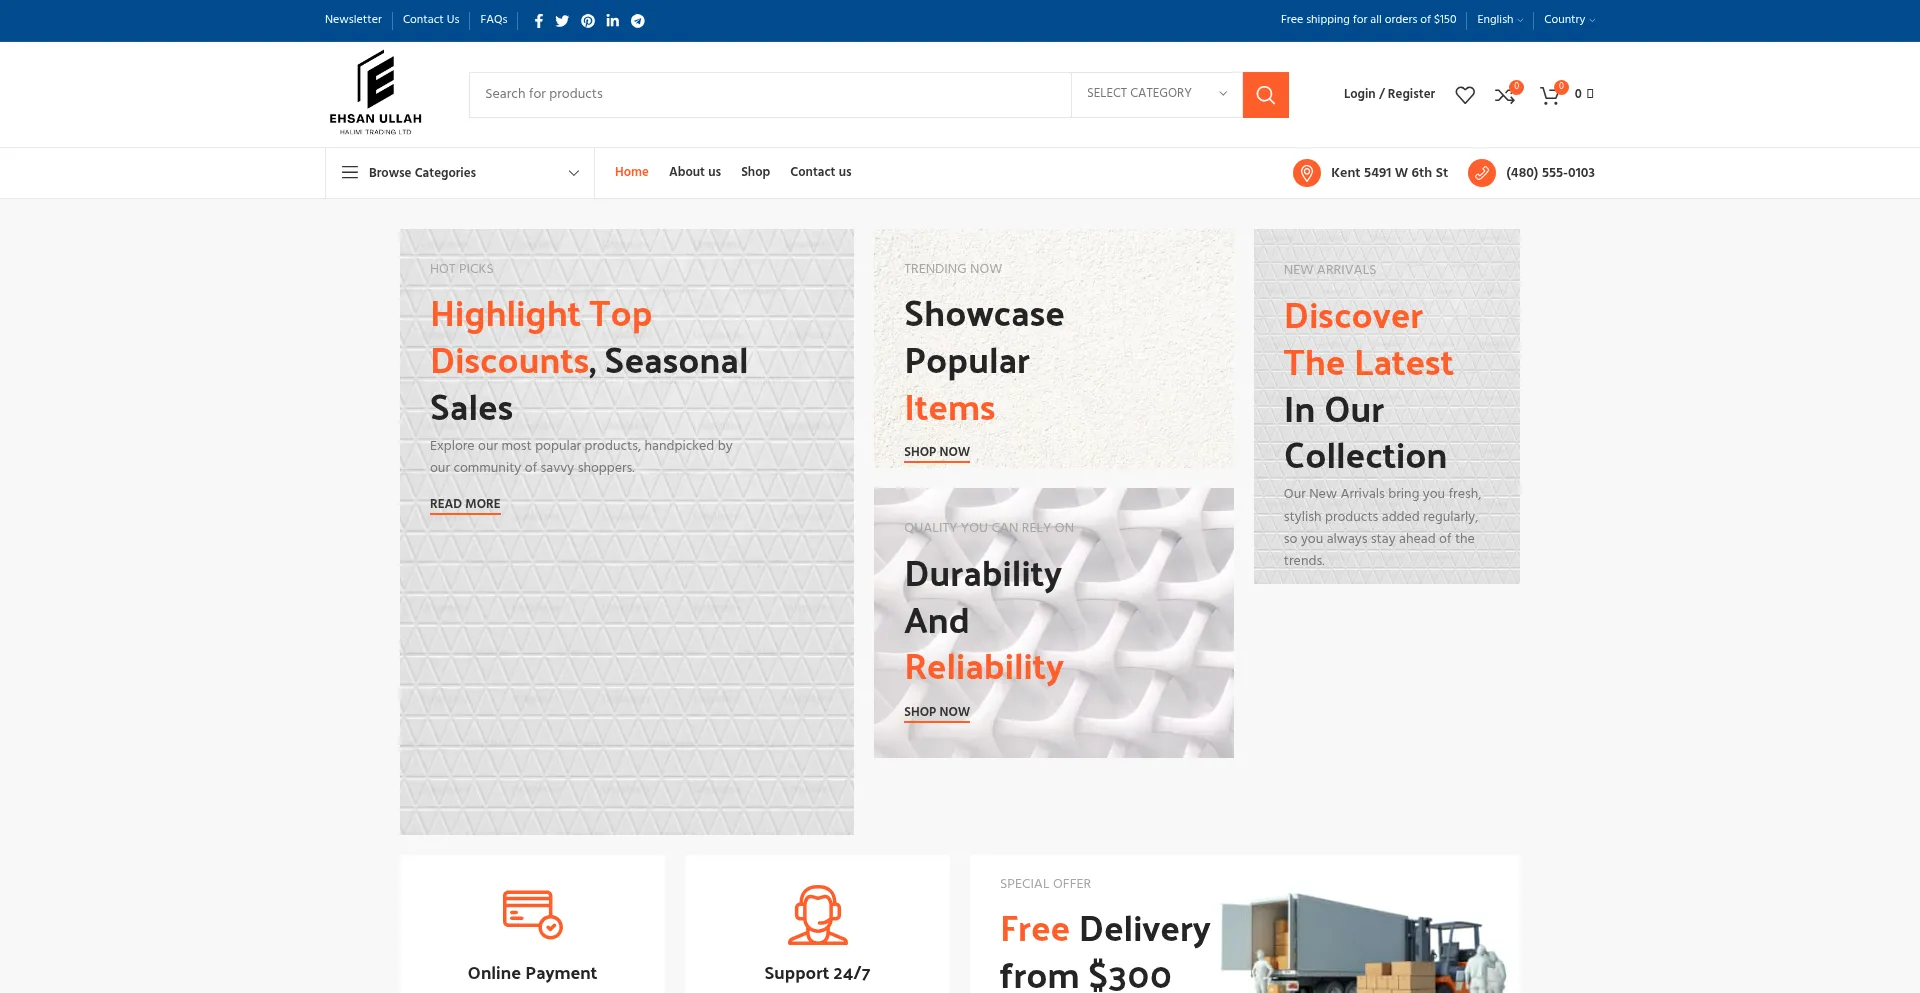This screenshot has height=993, width=1920.
Task: Go to the Home menu item
Action: pos(632,172)
